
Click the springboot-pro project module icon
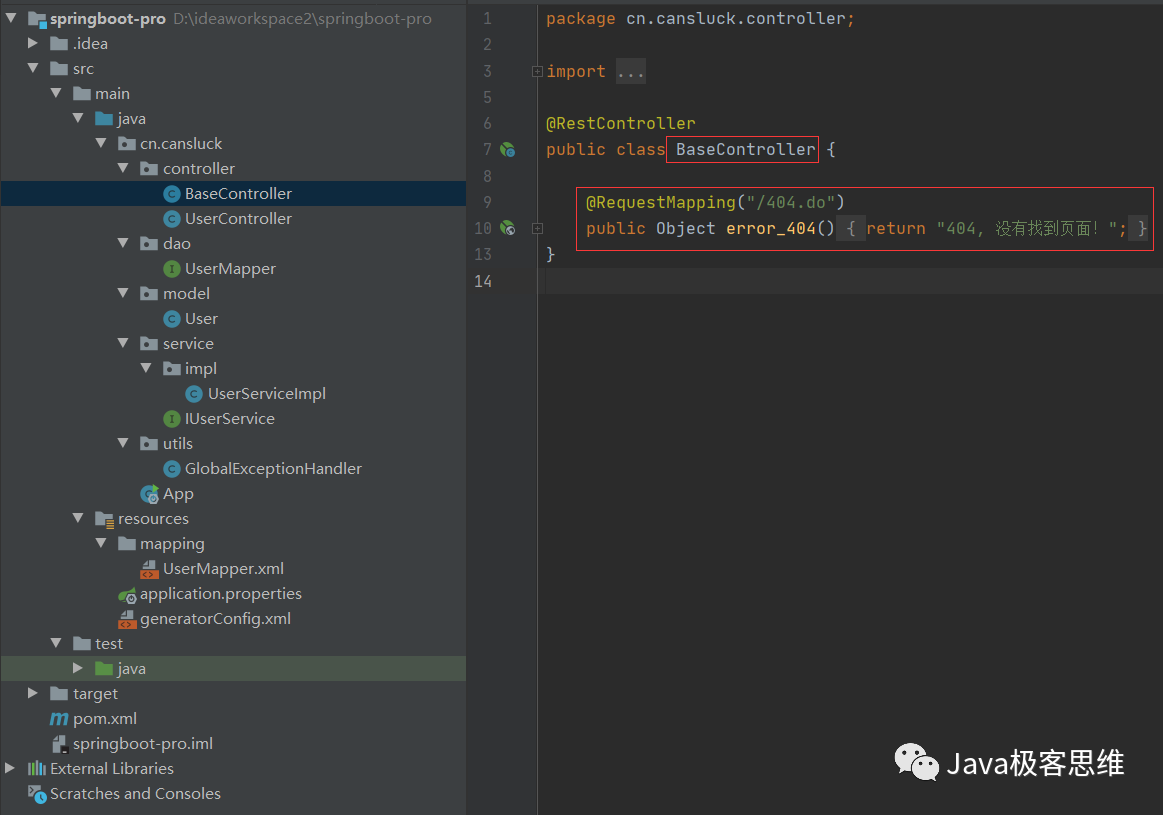point(37,19)
